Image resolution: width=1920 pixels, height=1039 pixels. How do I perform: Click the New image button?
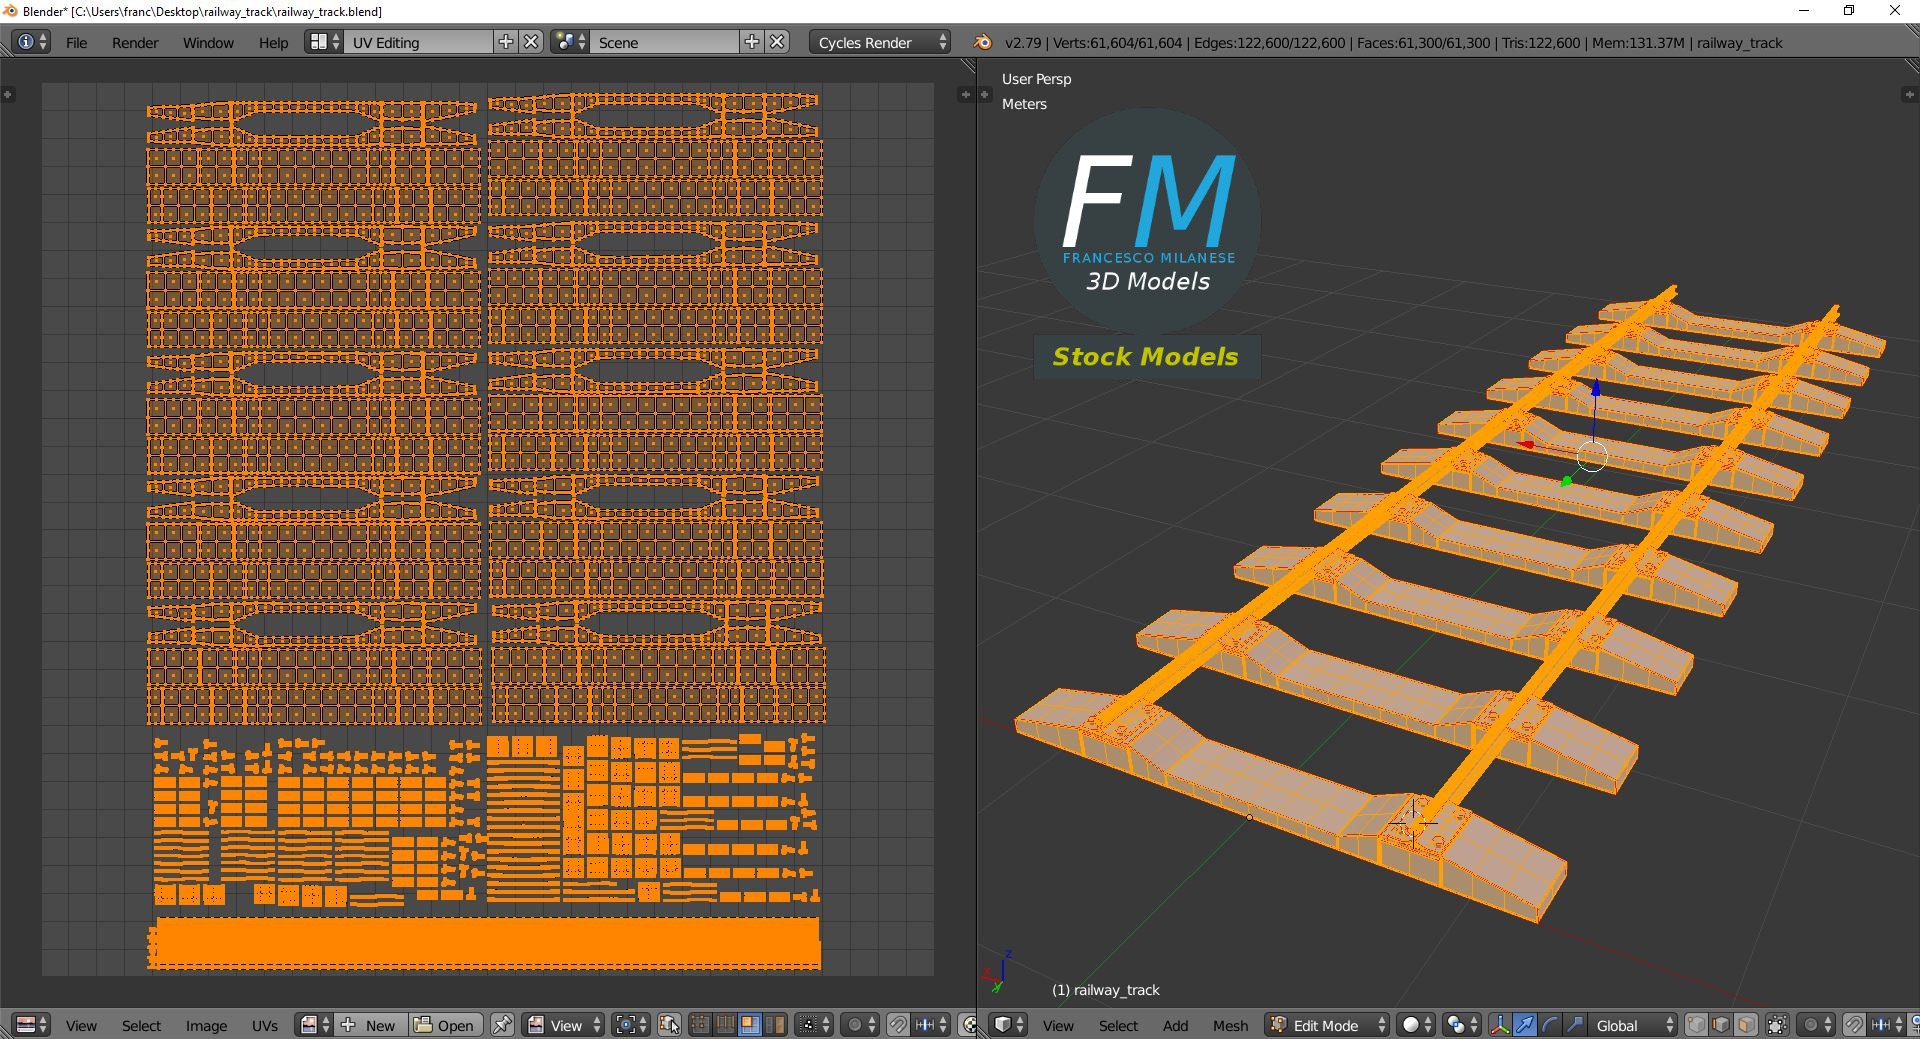click(x=370, y=1025)
